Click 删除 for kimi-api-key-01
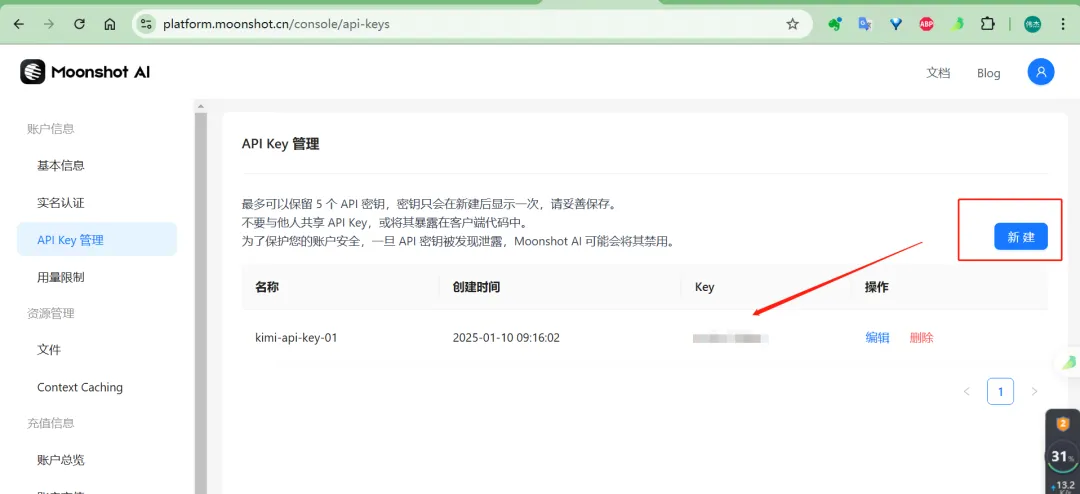Image resolution: width=1080 pixels, height=494 pixels. (x=921, y=338)
